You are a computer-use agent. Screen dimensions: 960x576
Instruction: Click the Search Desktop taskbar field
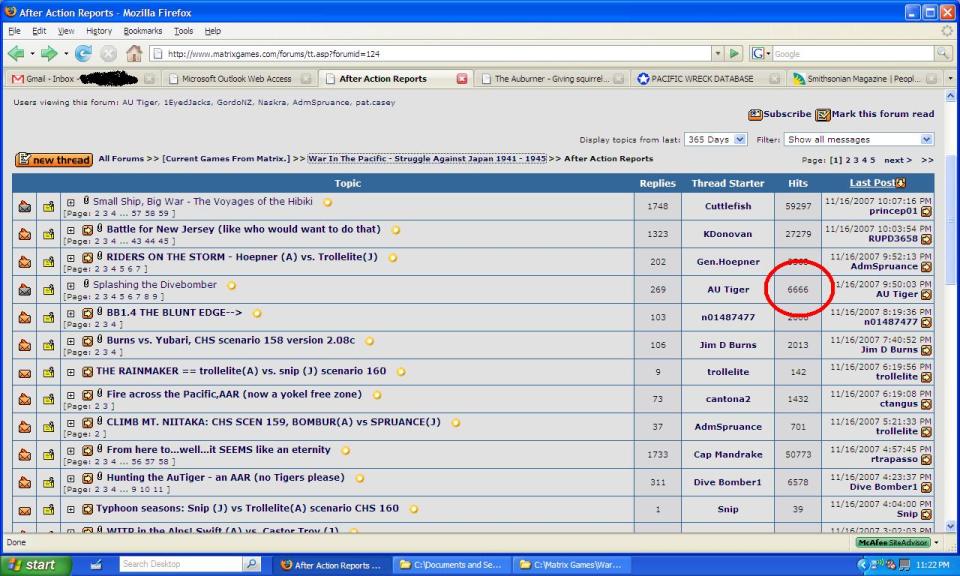tap(181, 564)
